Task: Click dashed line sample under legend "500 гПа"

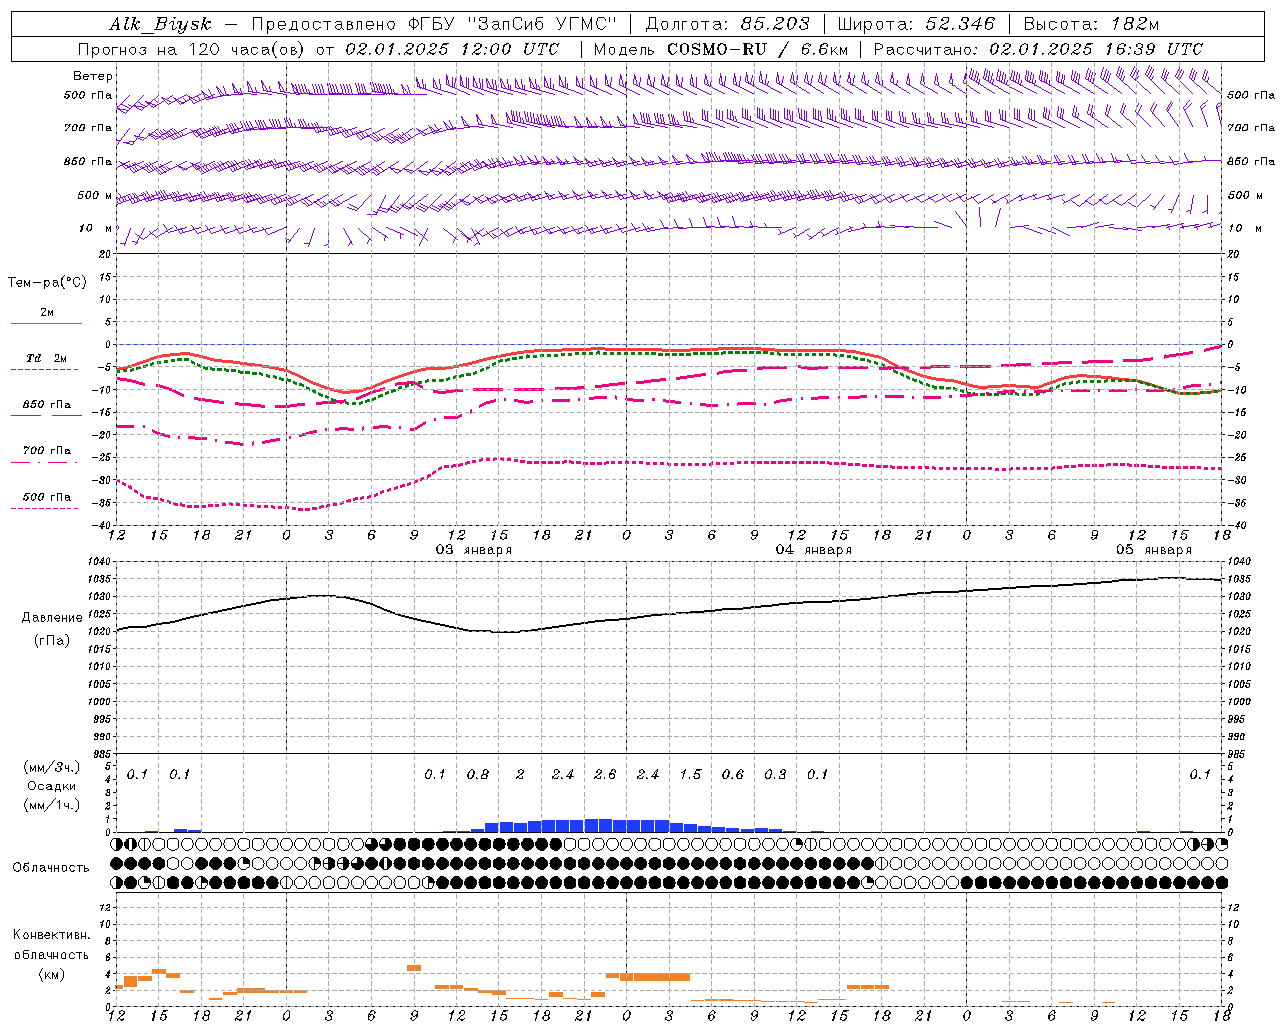Action: (45, 508)
